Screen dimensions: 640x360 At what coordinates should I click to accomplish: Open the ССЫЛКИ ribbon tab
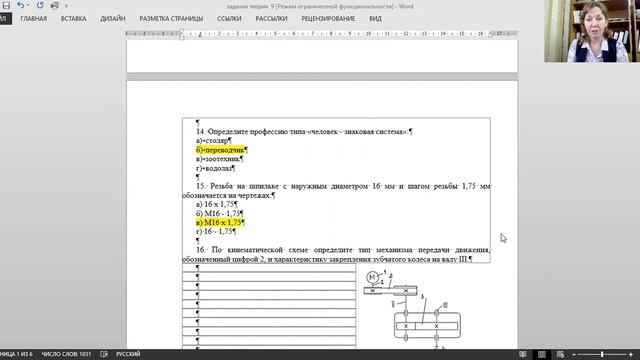pos(229,19)
